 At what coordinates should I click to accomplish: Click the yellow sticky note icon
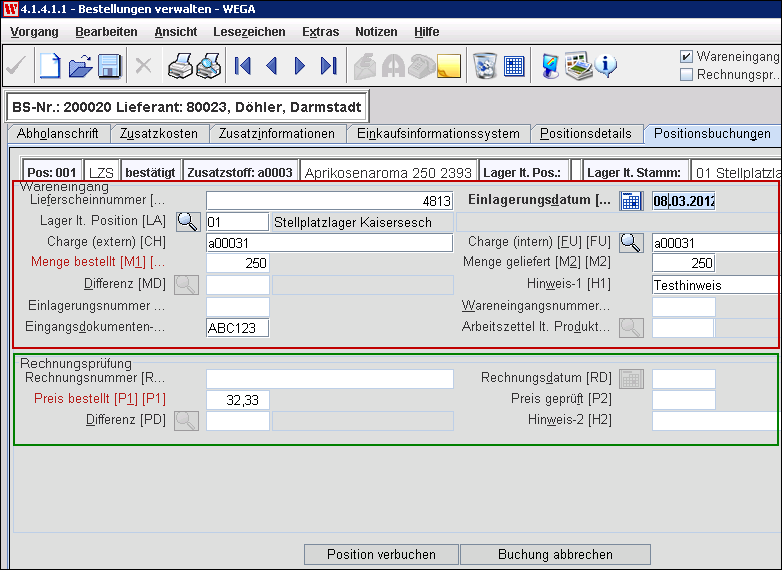(449, 67)
